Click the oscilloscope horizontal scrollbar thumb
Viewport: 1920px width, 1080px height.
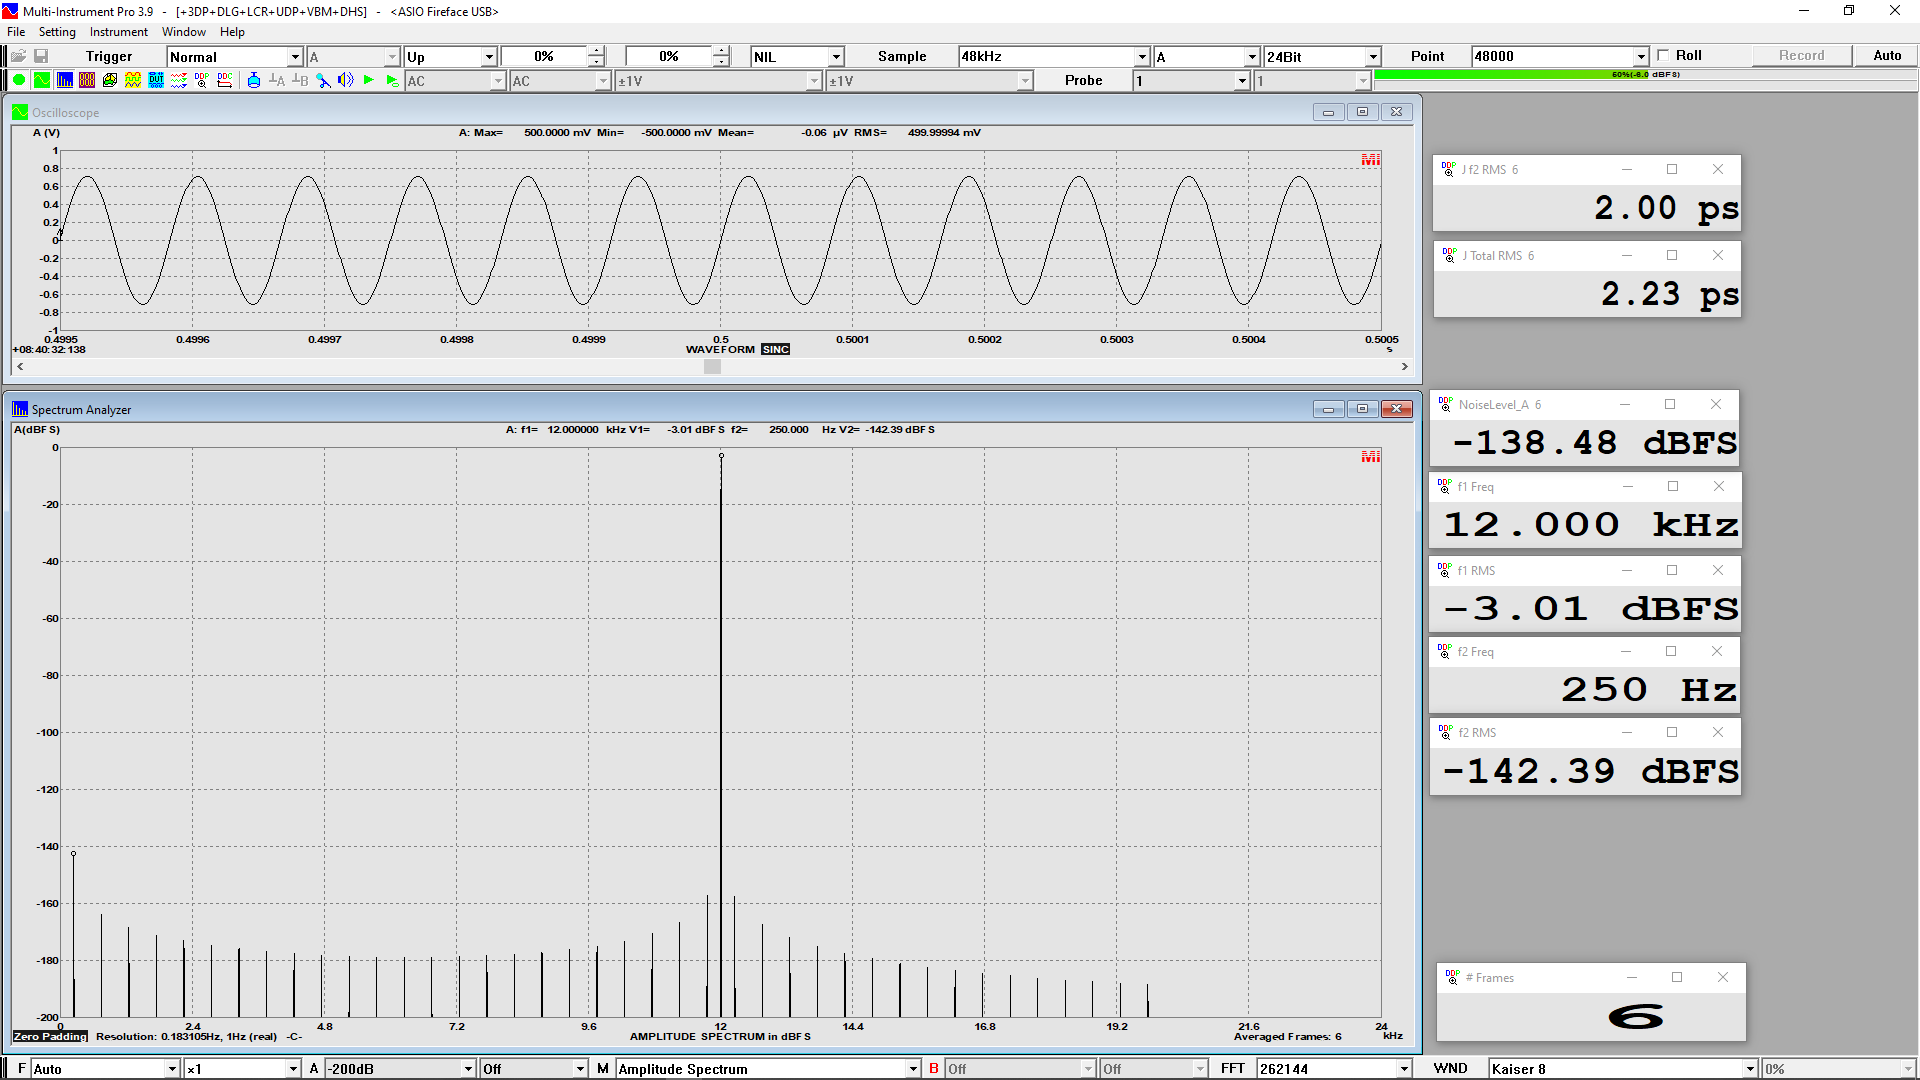click(712, 367)
